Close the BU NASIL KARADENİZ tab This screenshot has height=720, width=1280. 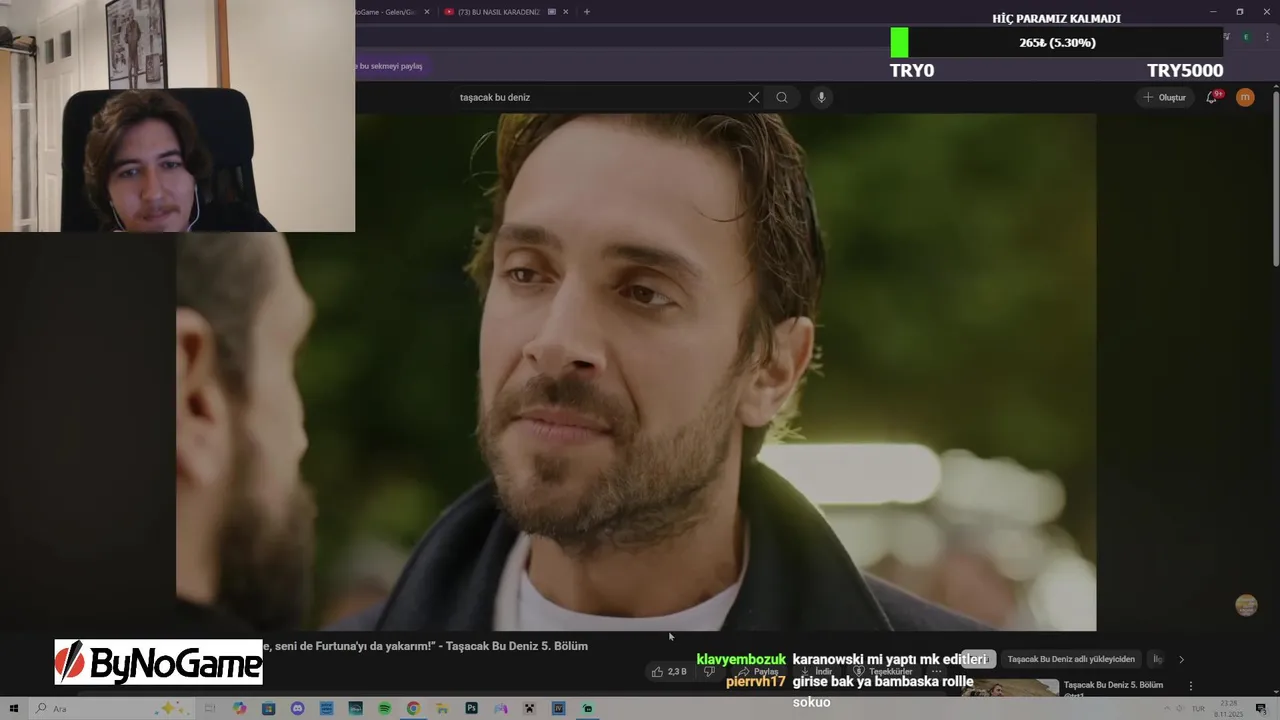[566, 12]
